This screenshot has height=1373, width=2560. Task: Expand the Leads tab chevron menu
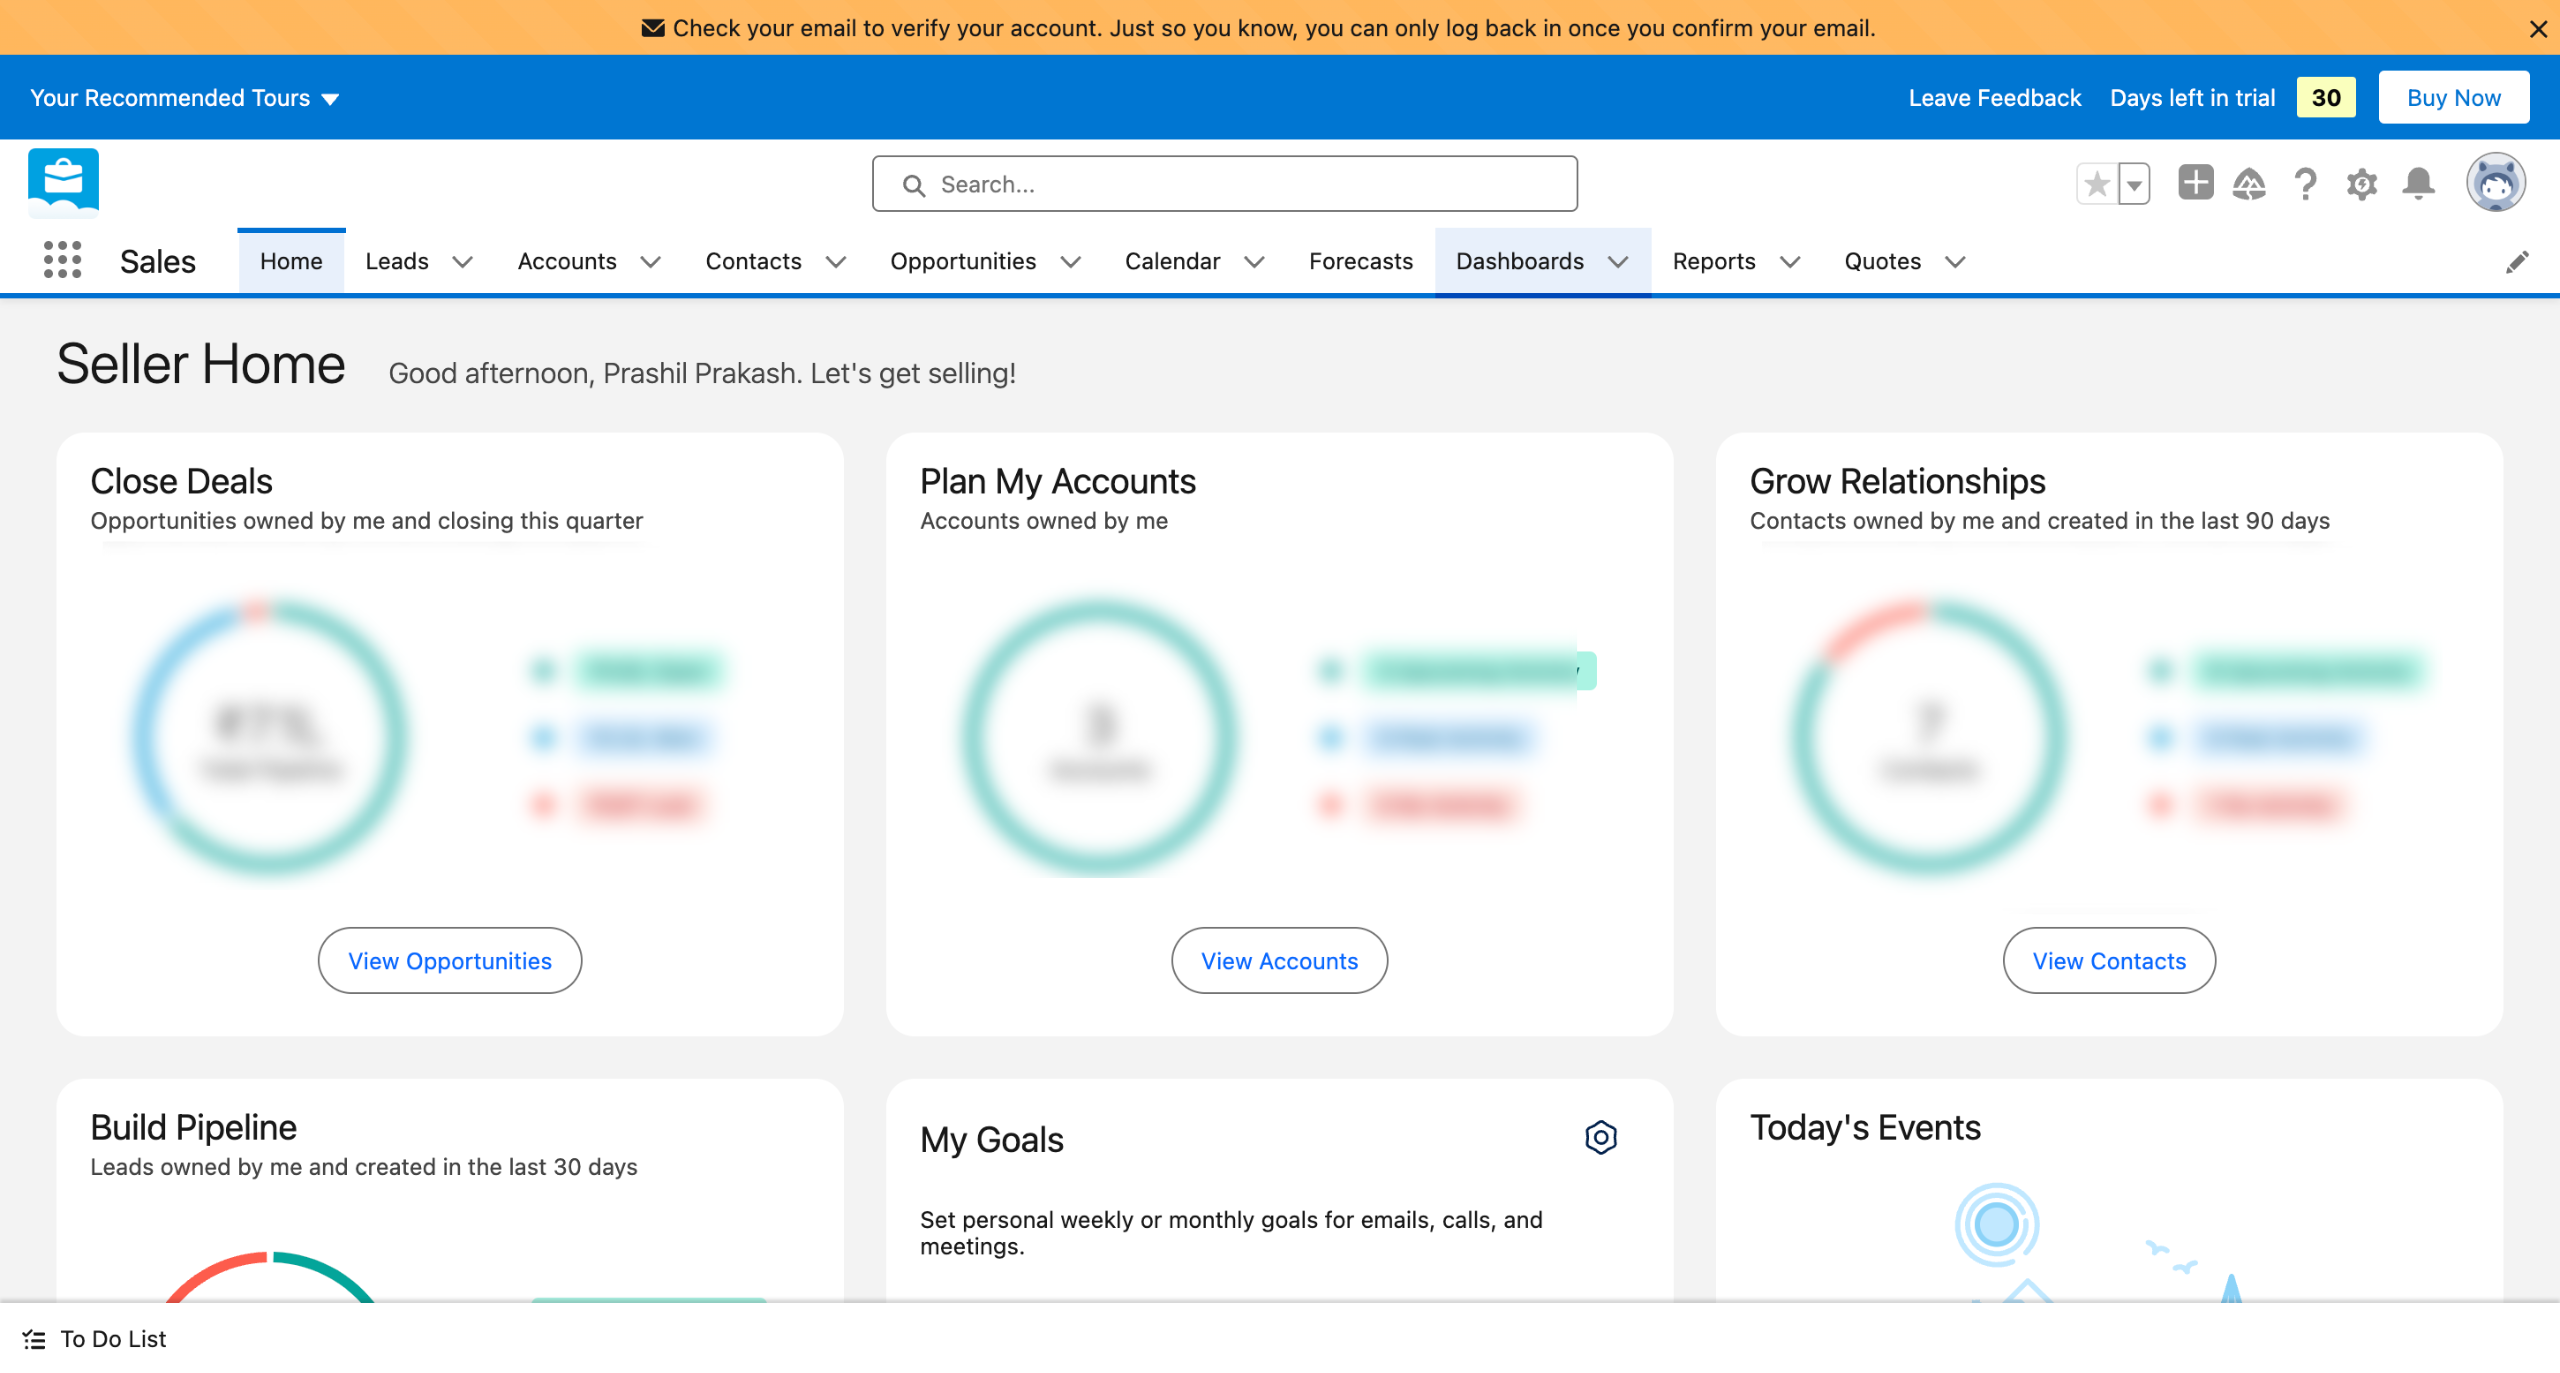(462, 262)
